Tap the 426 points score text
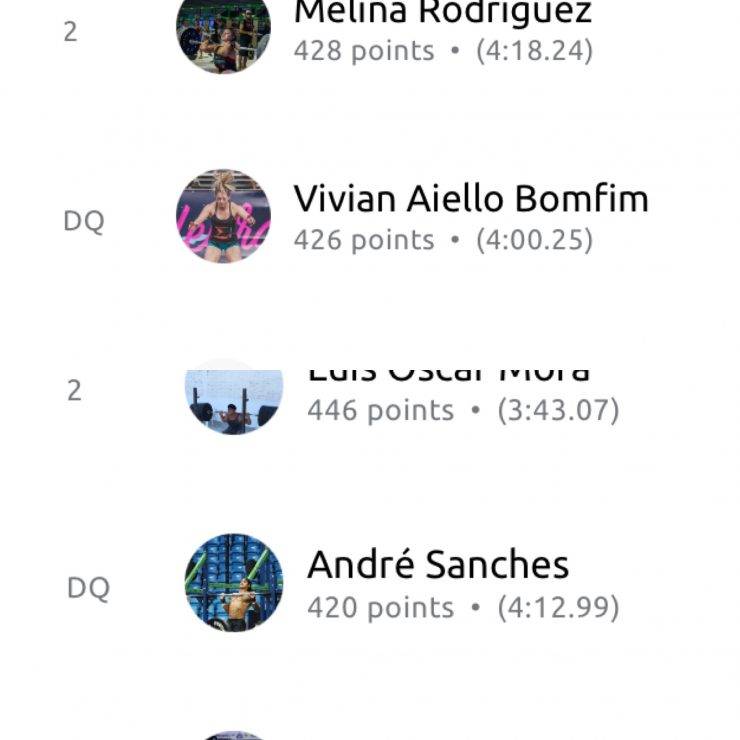The image size is (740, 740). tap(364, 240)
